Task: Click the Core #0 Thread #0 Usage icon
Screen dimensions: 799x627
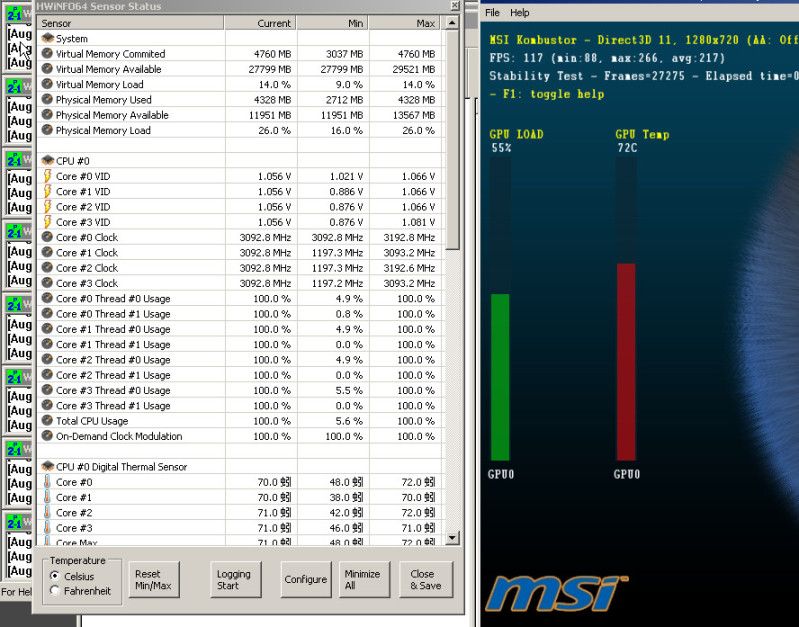Action: tap(47, 298)
